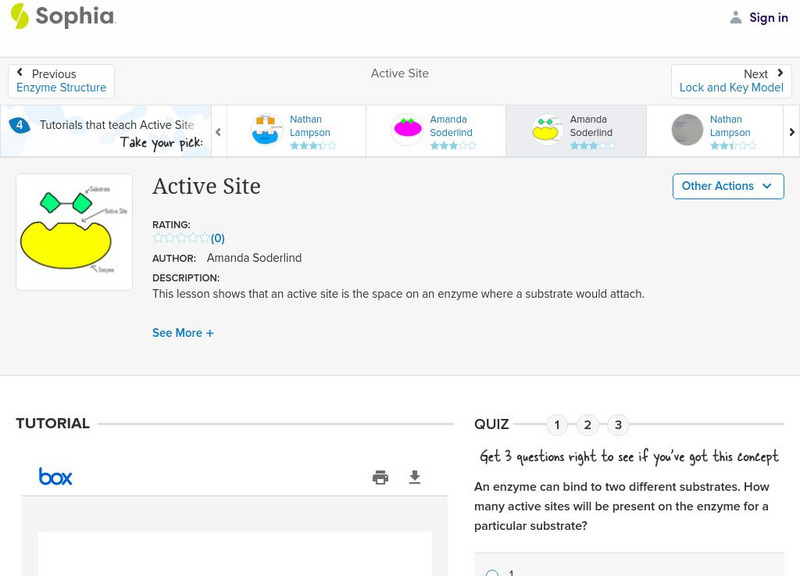Click the user profile icon beside Sign in
Viewport: 800px width, 576px height.
[736, 17]
